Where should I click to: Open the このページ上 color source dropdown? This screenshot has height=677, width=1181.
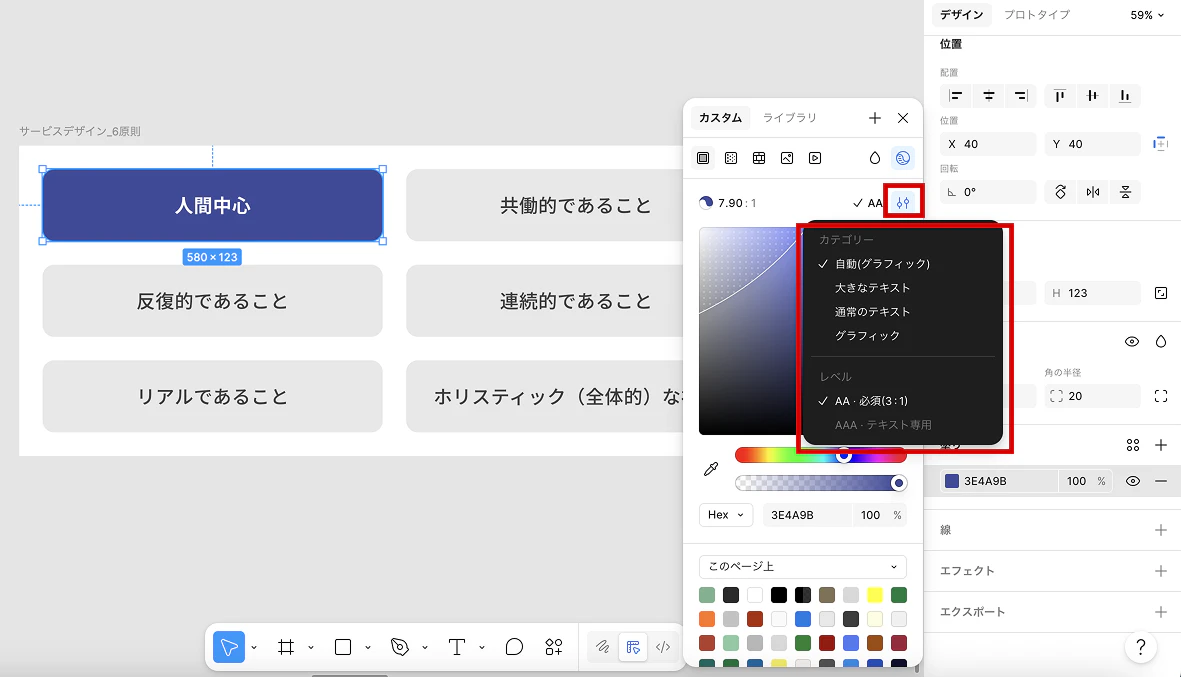pos(802,566)
